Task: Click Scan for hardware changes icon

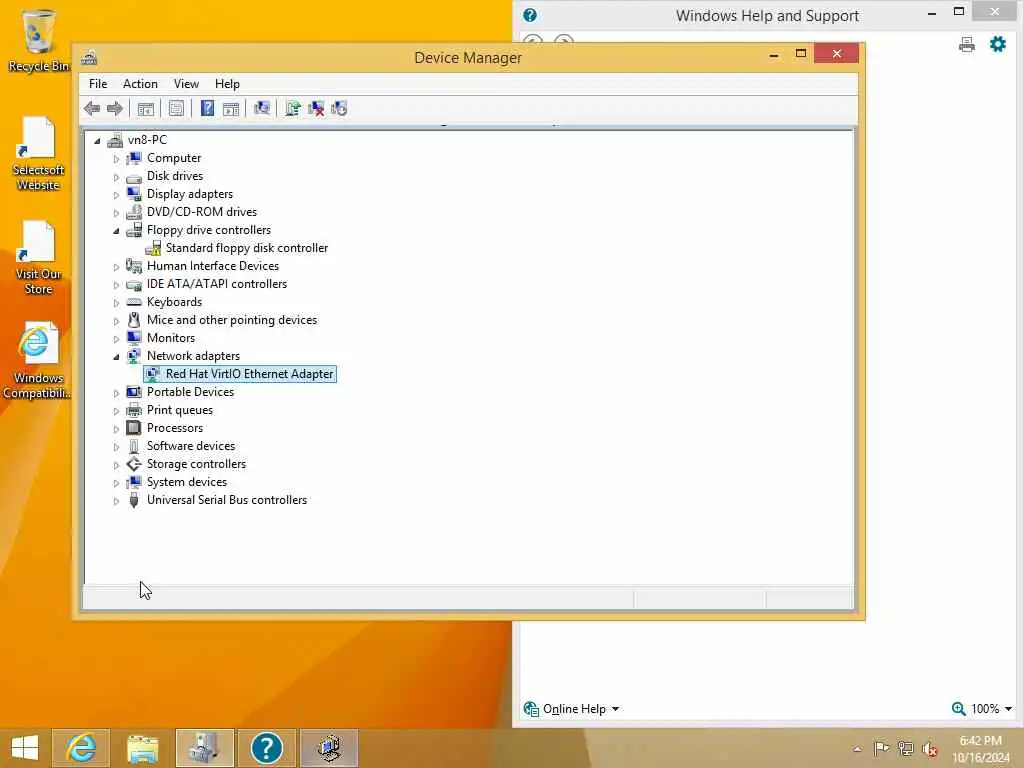Action: coord(262,108)
